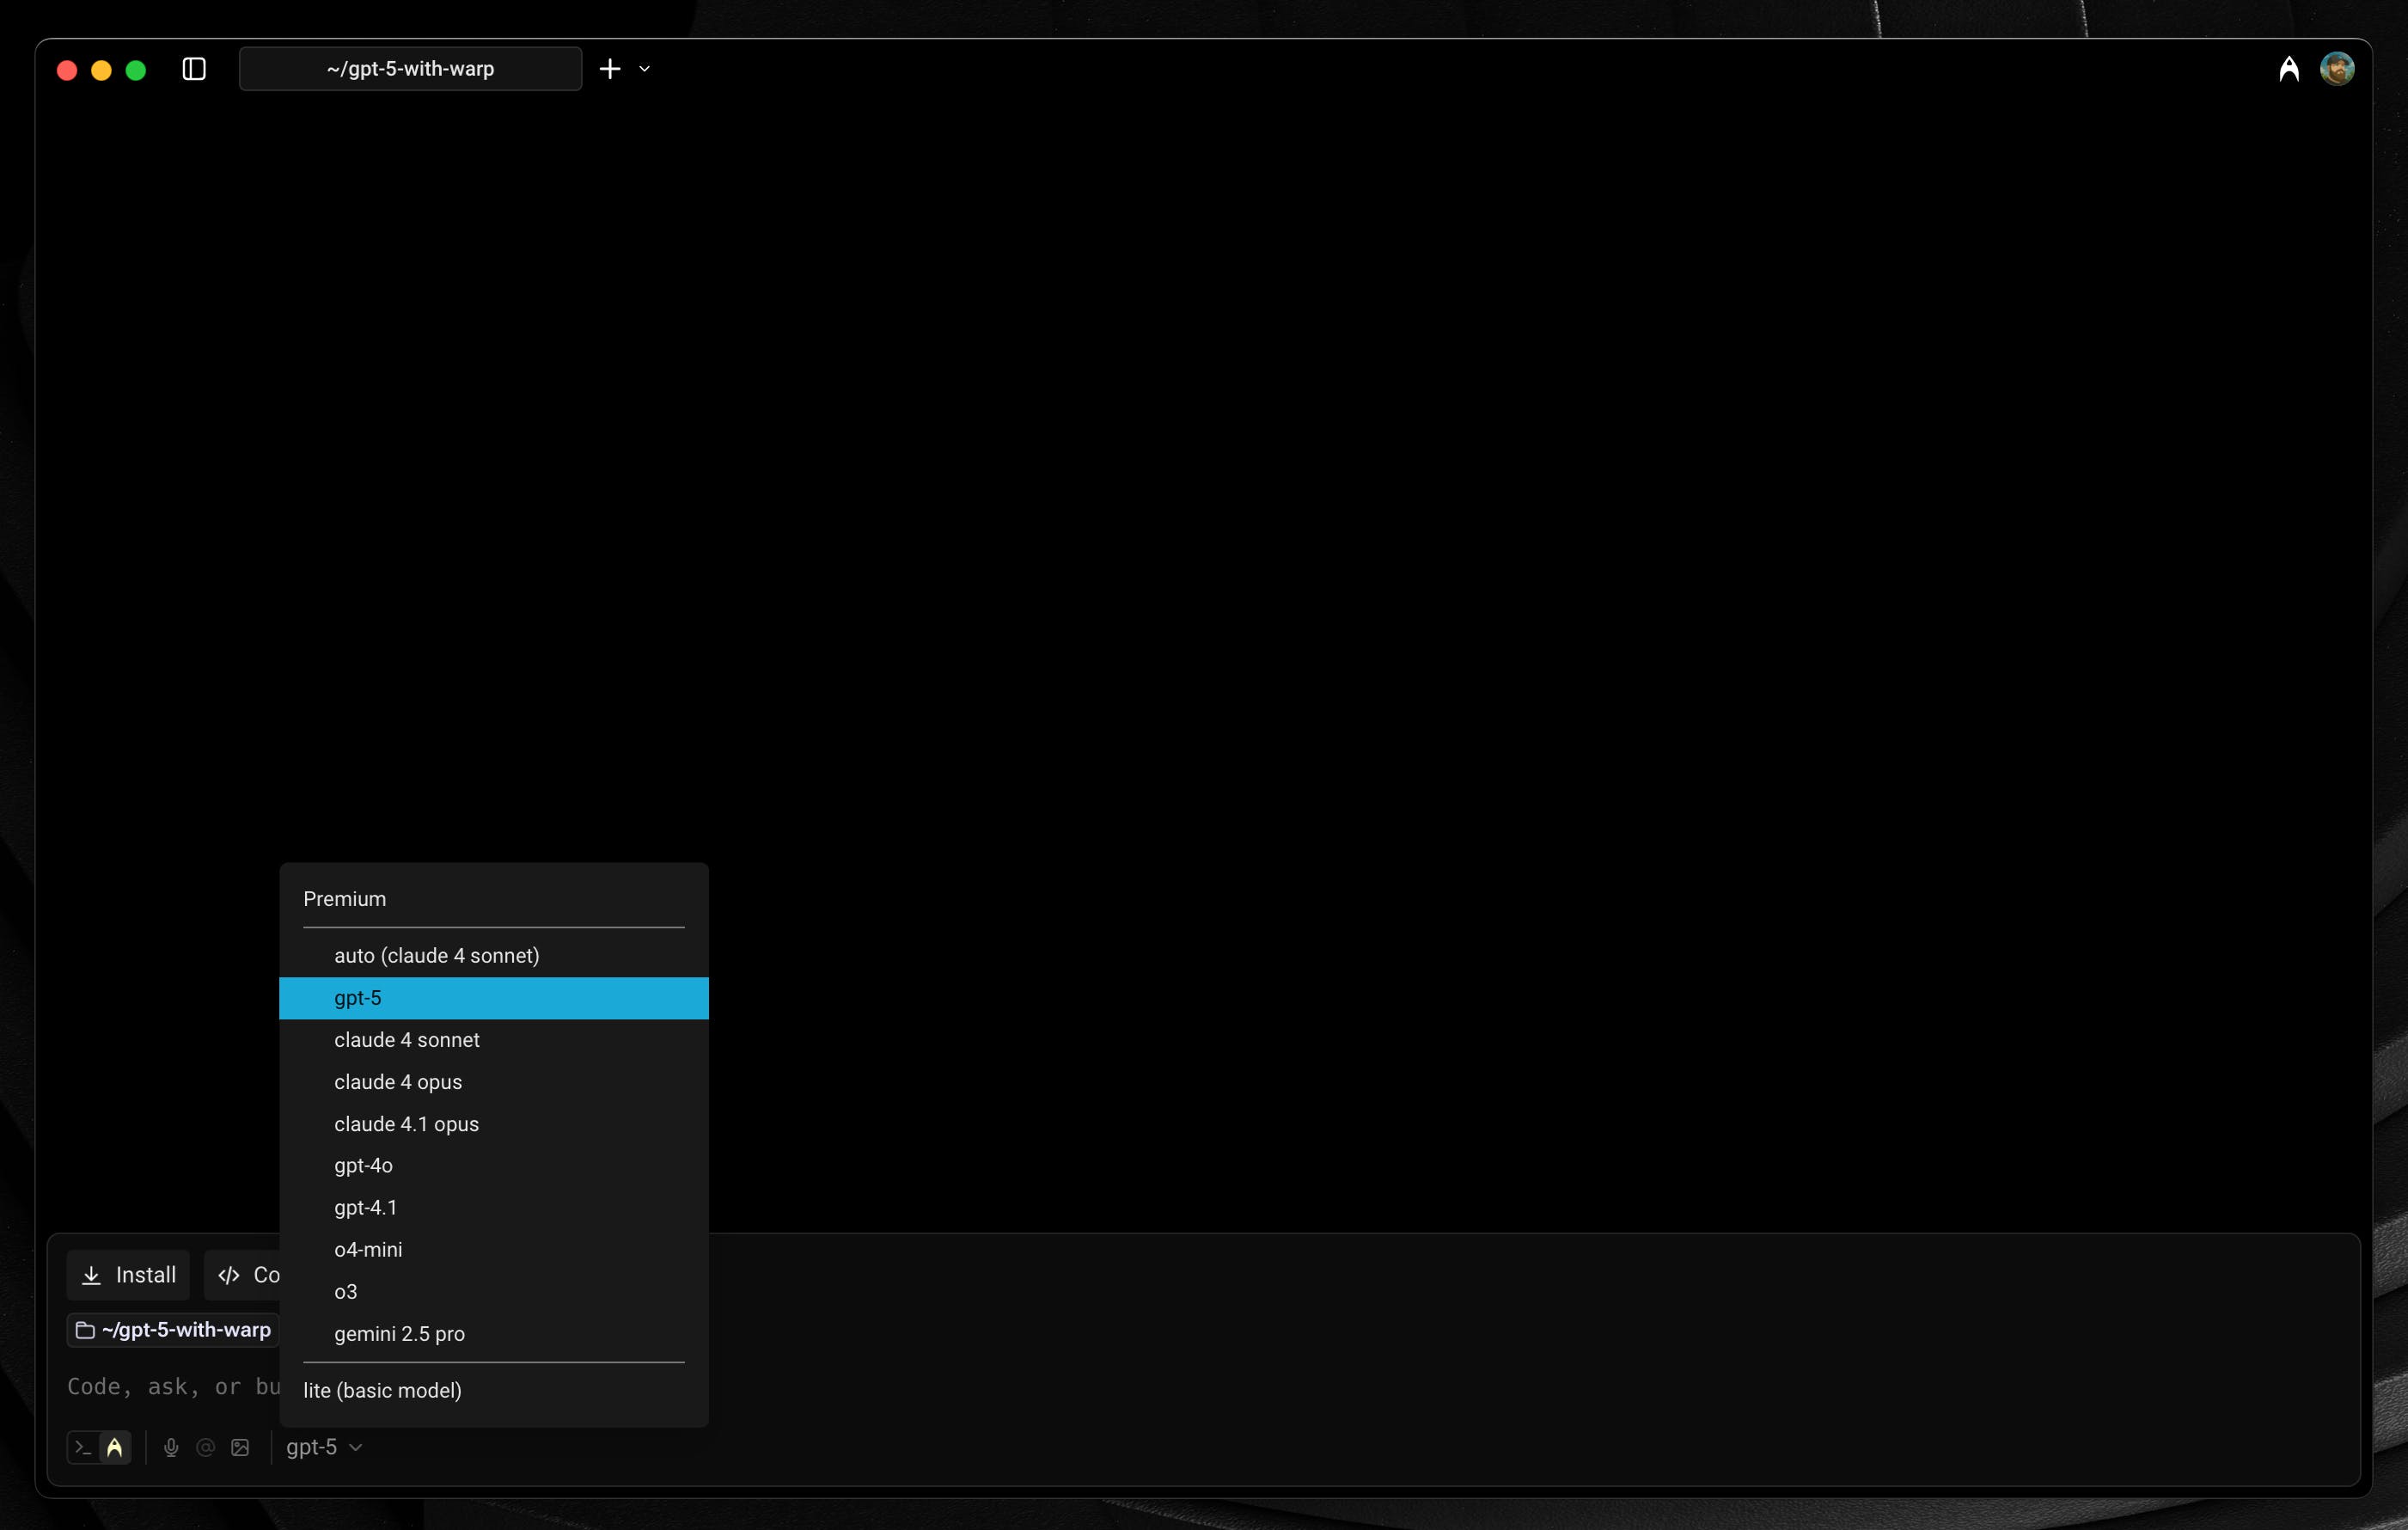Select claude 4.1 opus model
Viewport: 2408px width, 1530px height.
(x=406, y=1124)
